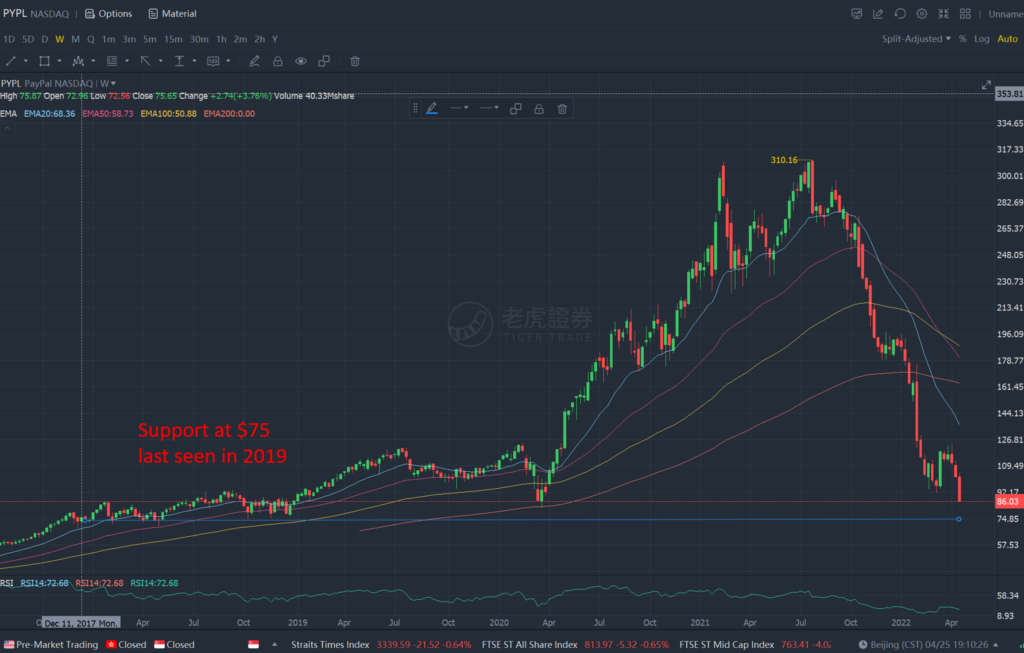Open the PYPL W period dropdown arrow
The height and width of the screenshot is (653, 1024).
click(x=113, y=83)
